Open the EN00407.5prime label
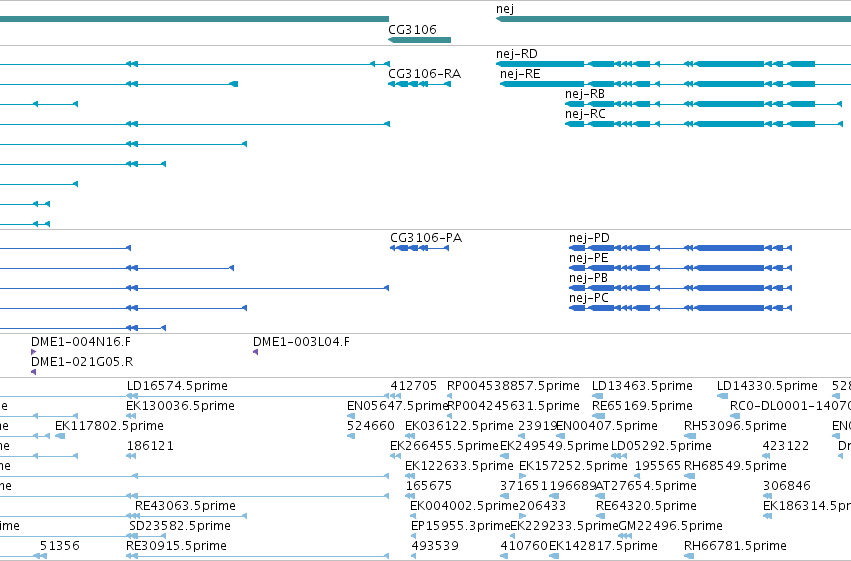851x561 pixels. click(607, 426)
